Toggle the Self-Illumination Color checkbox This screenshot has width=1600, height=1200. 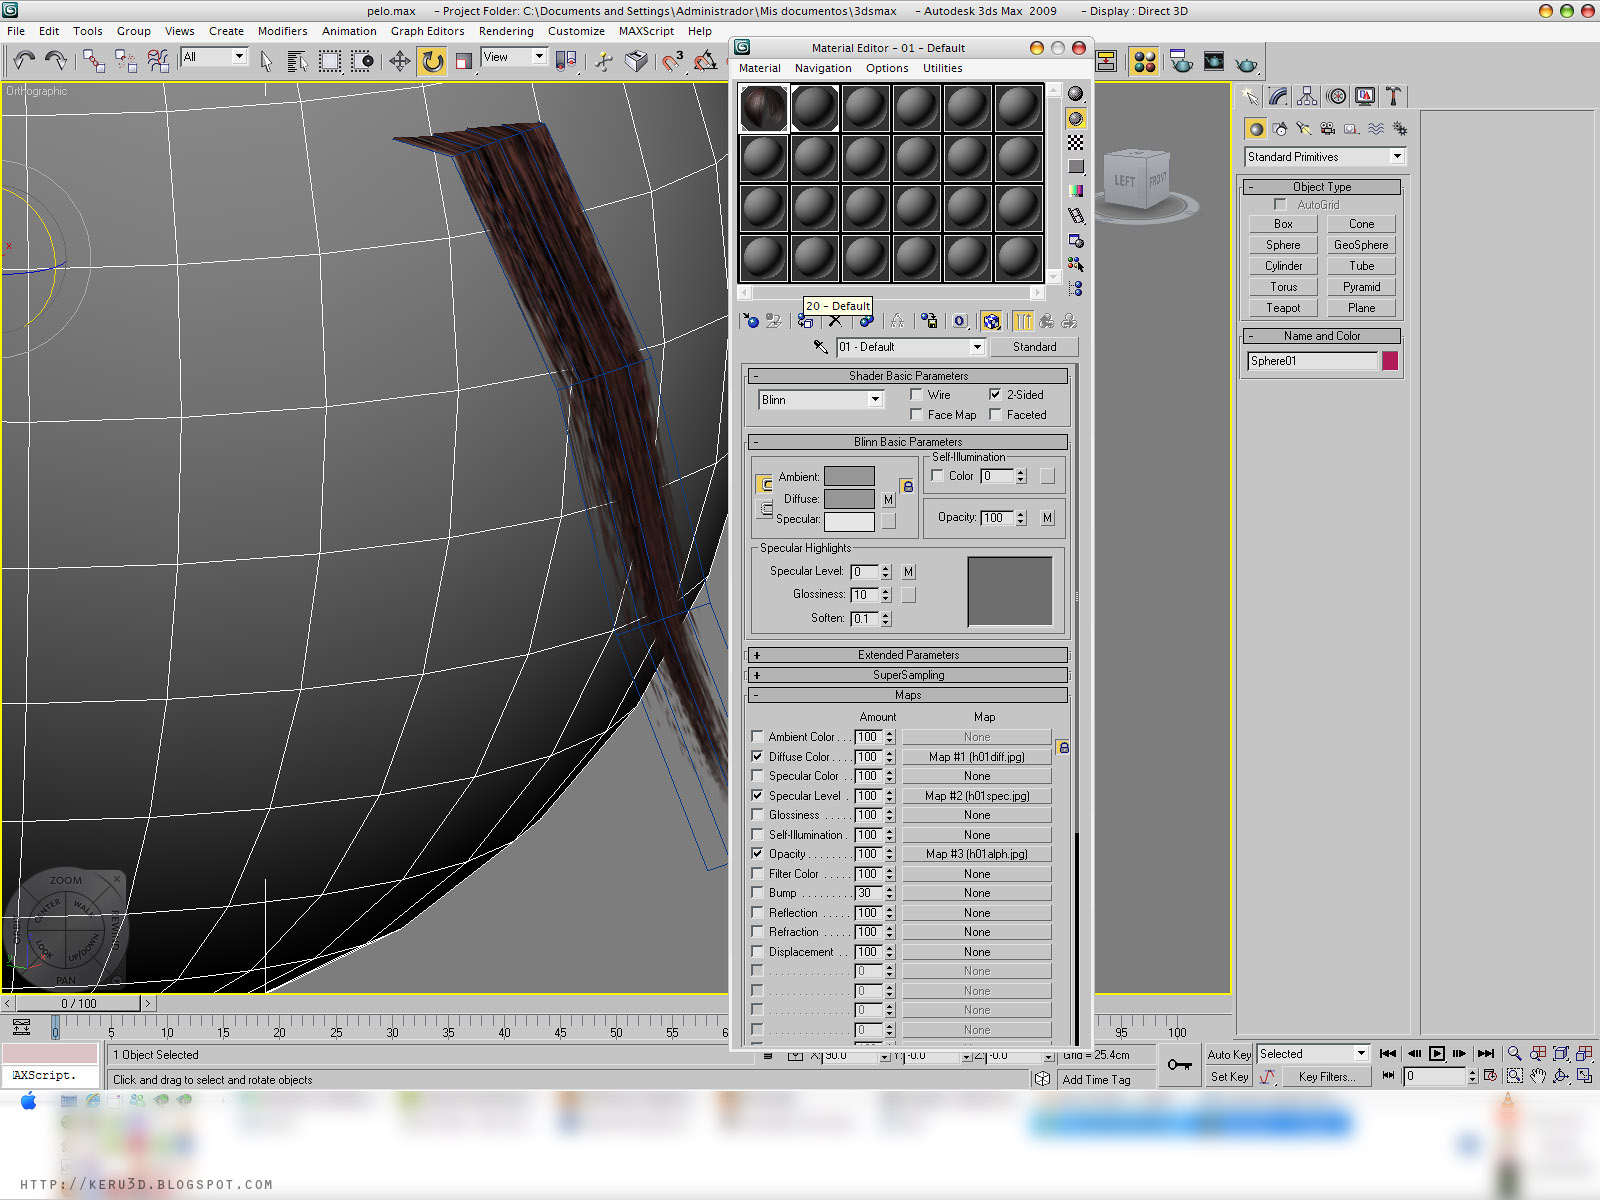tap(937, 476)
